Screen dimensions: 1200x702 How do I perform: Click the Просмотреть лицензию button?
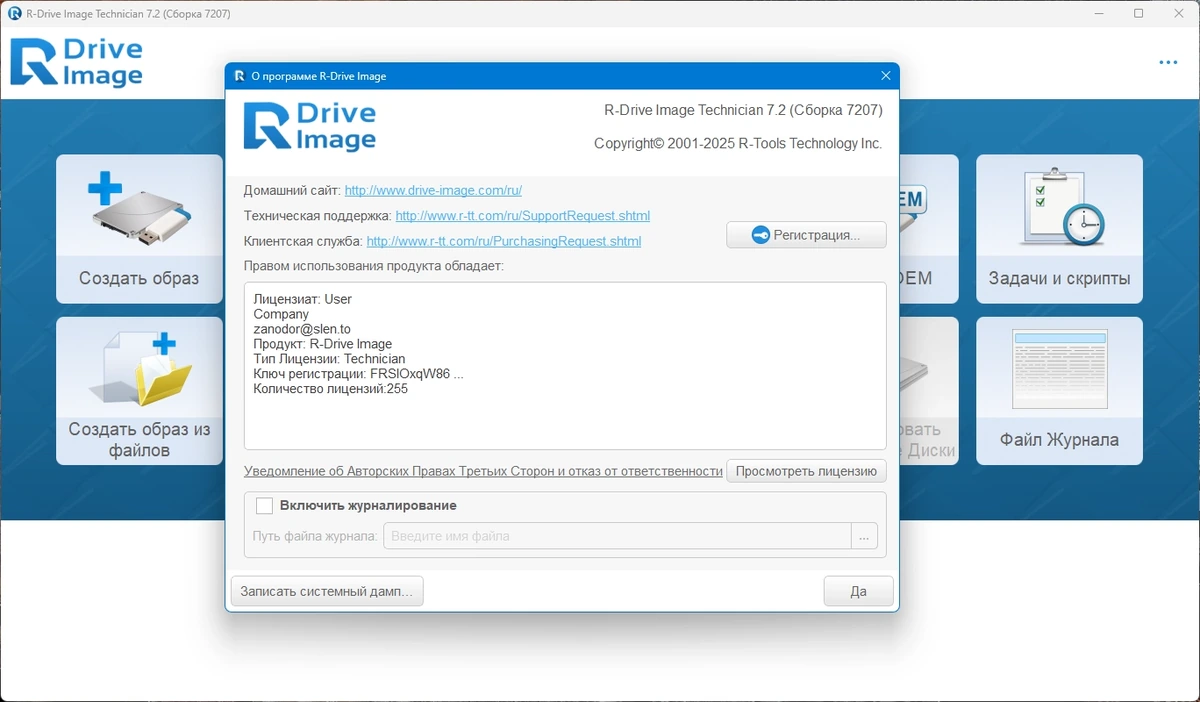pos(806,471)
